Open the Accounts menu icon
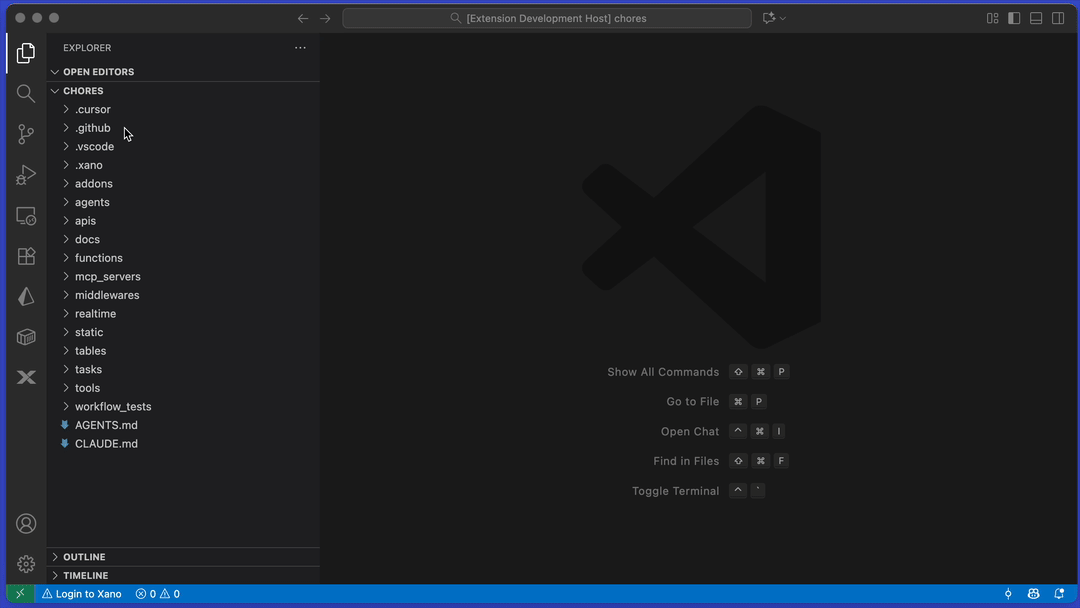 25,524
